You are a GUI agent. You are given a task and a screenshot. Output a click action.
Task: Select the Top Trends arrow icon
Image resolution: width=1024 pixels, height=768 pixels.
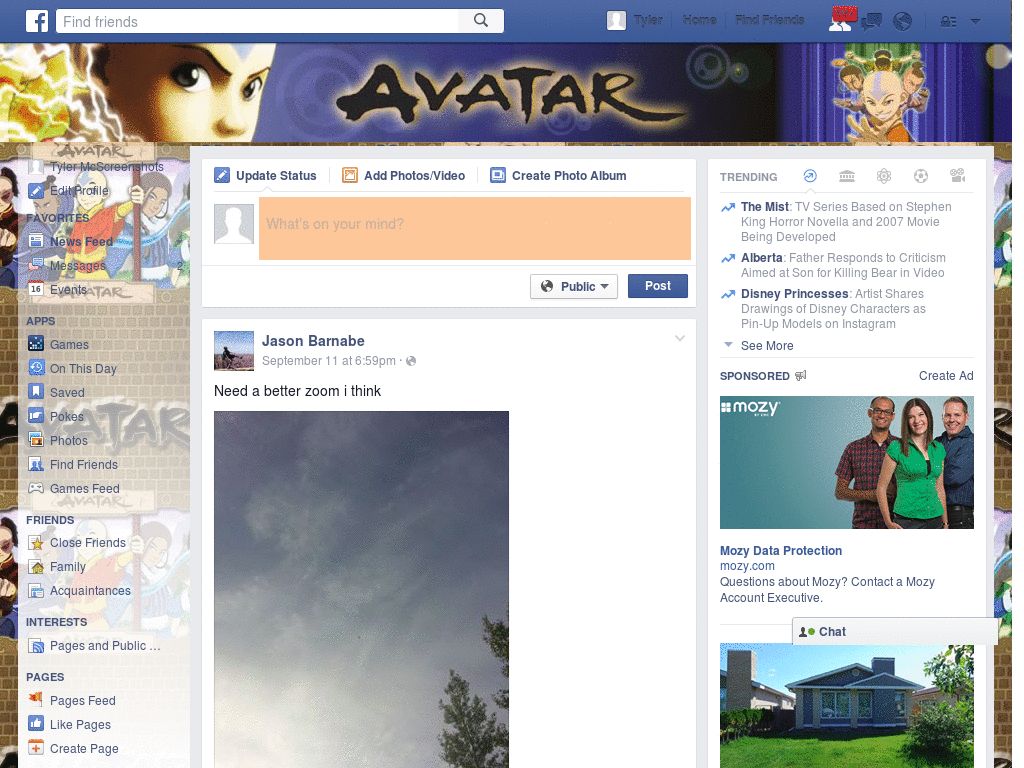click(x=810, y=175)
